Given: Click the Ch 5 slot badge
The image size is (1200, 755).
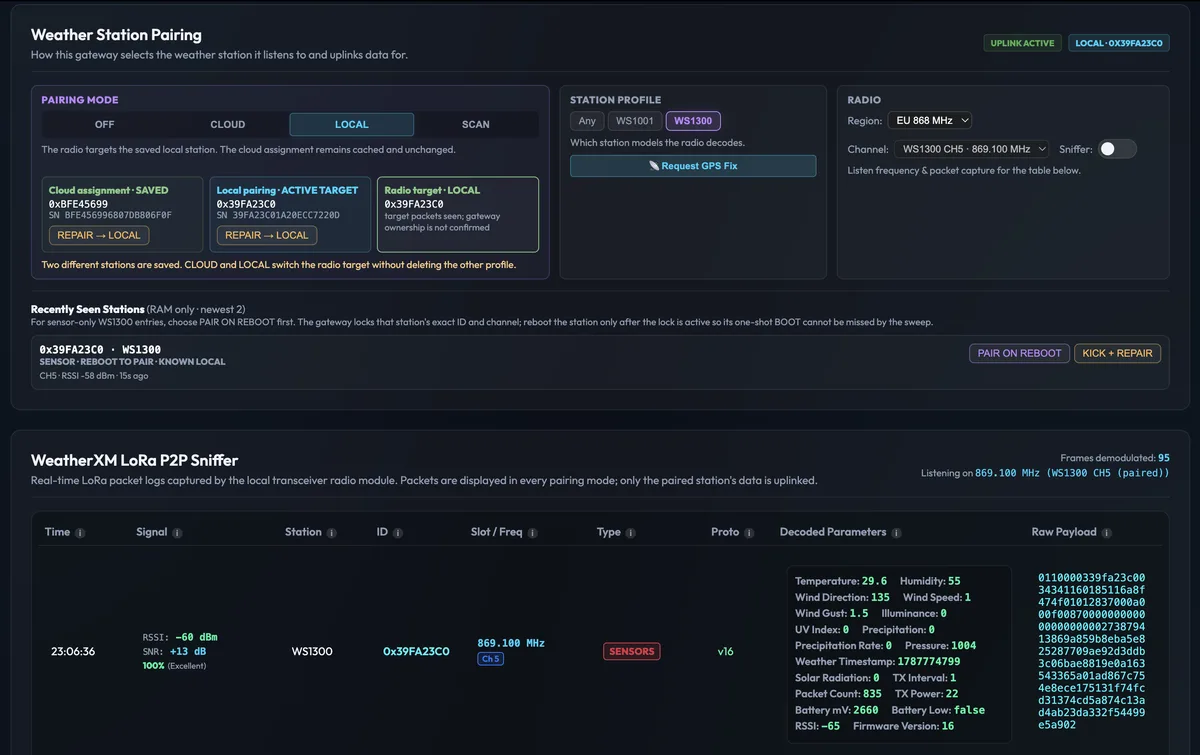Looking at the screenshot, I should coord(491,659).
